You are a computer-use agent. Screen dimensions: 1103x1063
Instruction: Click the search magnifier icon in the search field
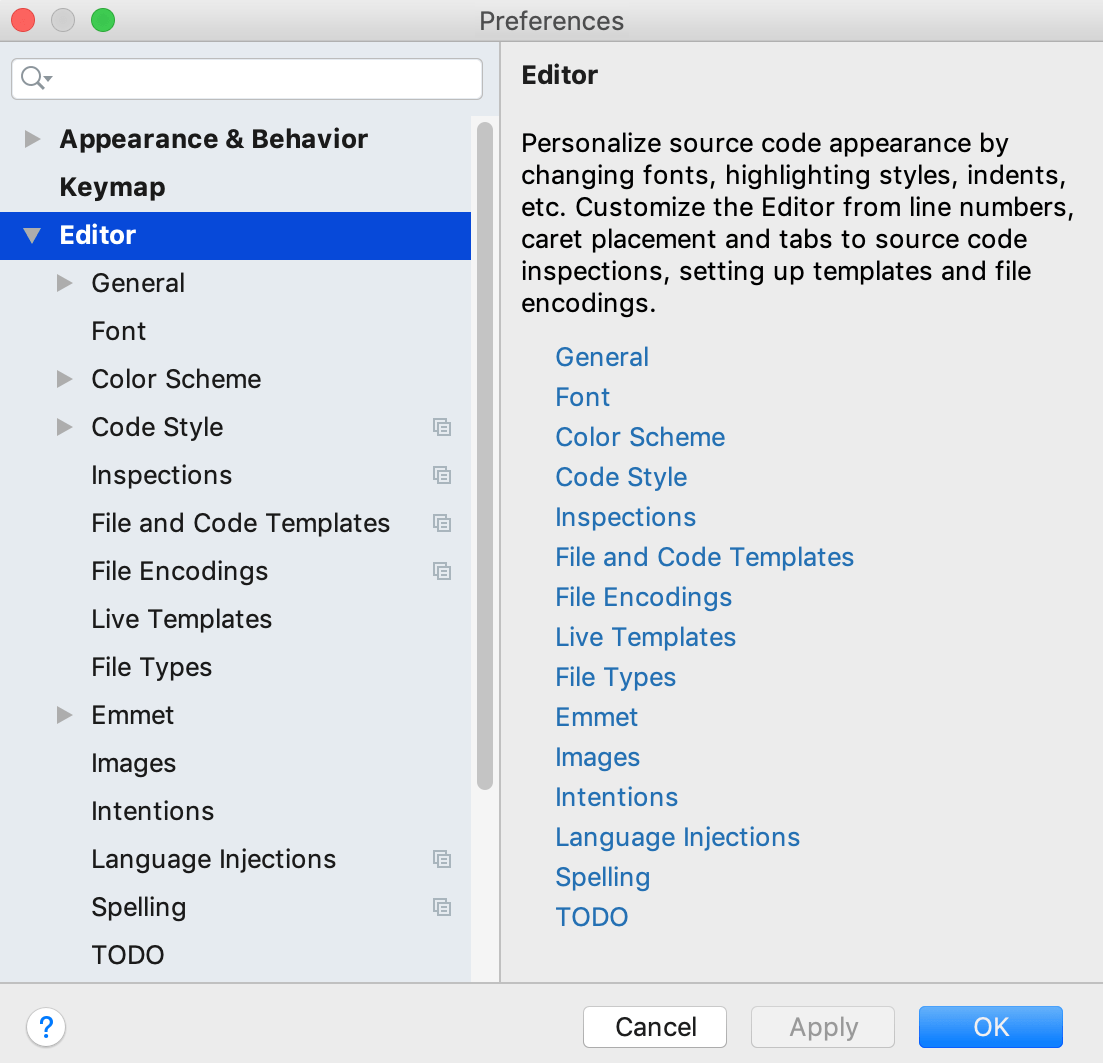36,78
